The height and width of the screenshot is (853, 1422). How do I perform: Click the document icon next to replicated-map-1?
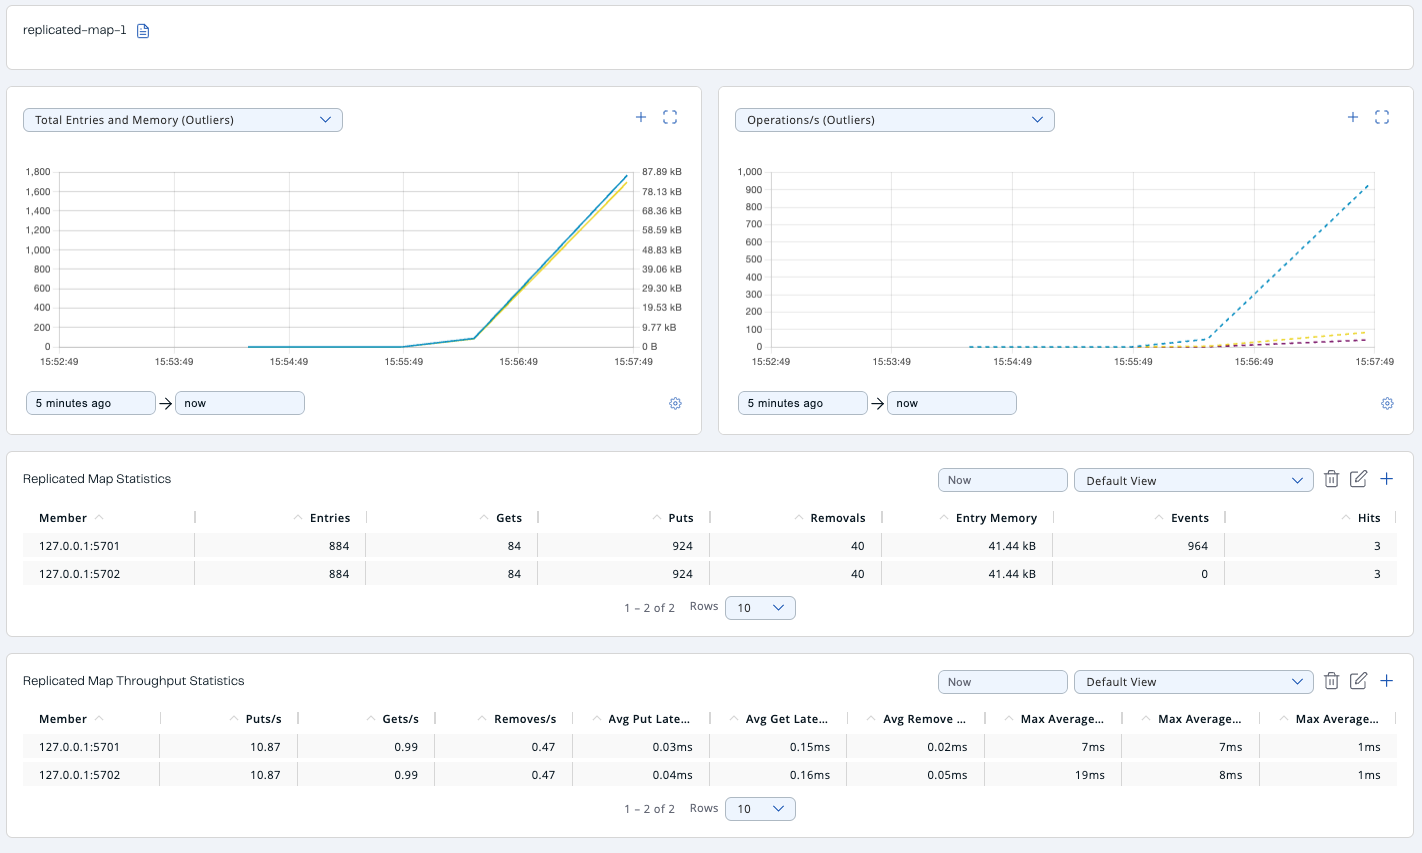(x=143, y=31)
